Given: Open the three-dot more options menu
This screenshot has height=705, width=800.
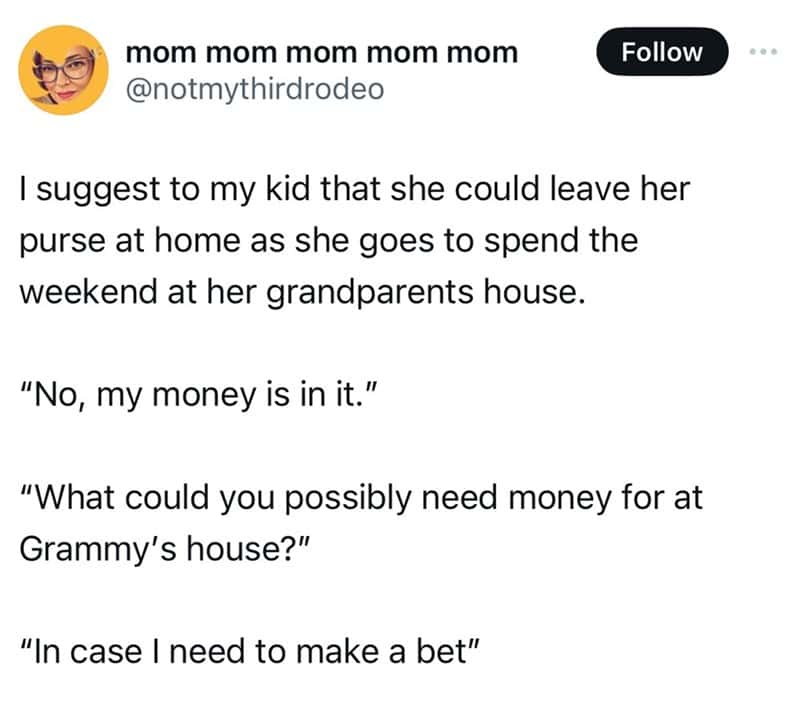Looking at the screenshot, I should [764, 52].
